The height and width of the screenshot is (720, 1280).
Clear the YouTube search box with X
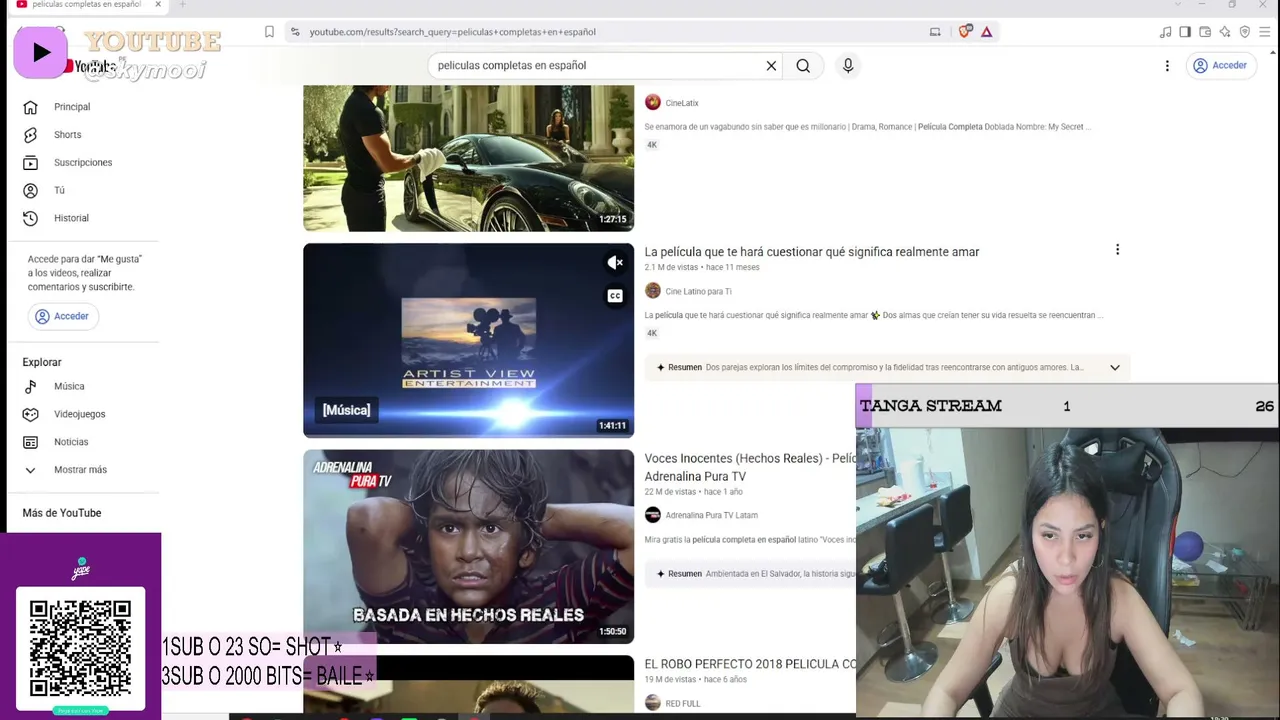(771, 66)
